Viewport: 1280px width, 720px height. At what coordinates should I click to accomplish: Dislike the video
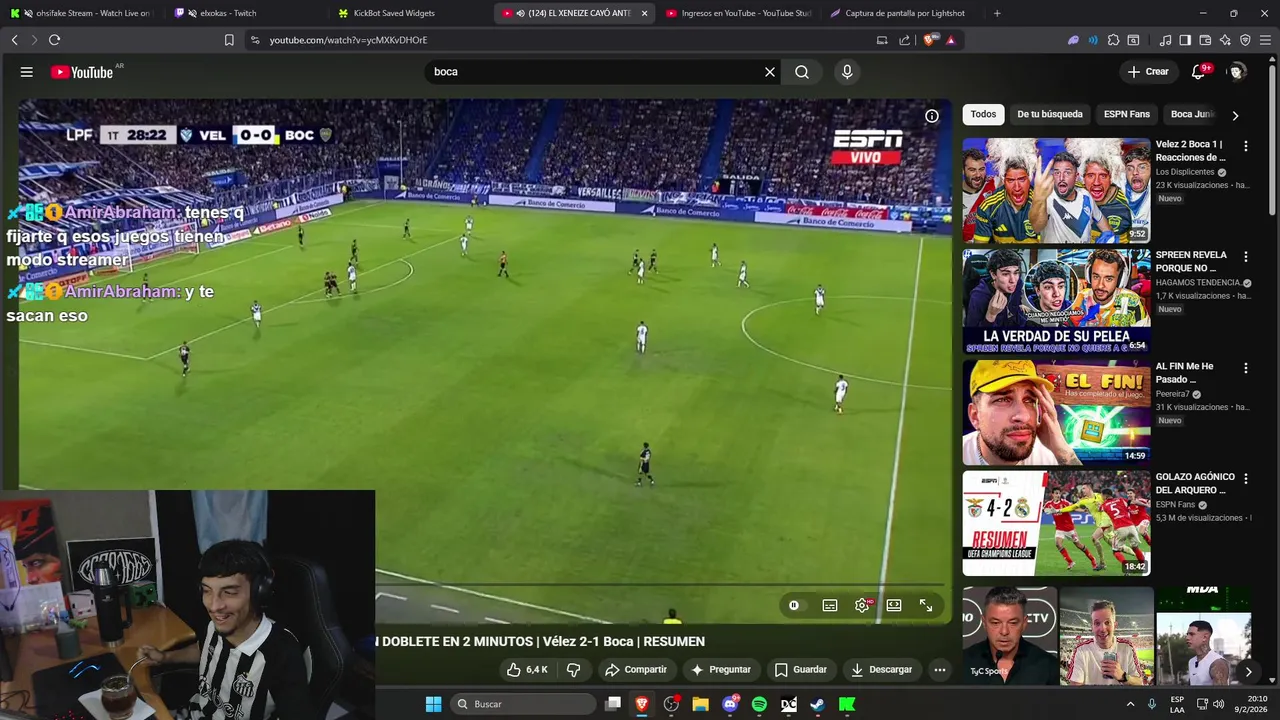(574, 669)
